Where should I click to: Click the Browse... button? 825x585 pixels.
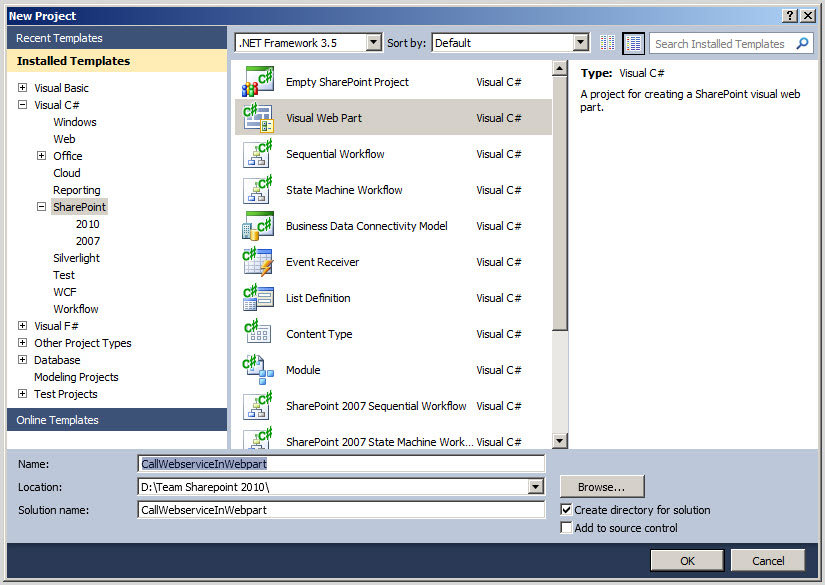pos(602,487)
